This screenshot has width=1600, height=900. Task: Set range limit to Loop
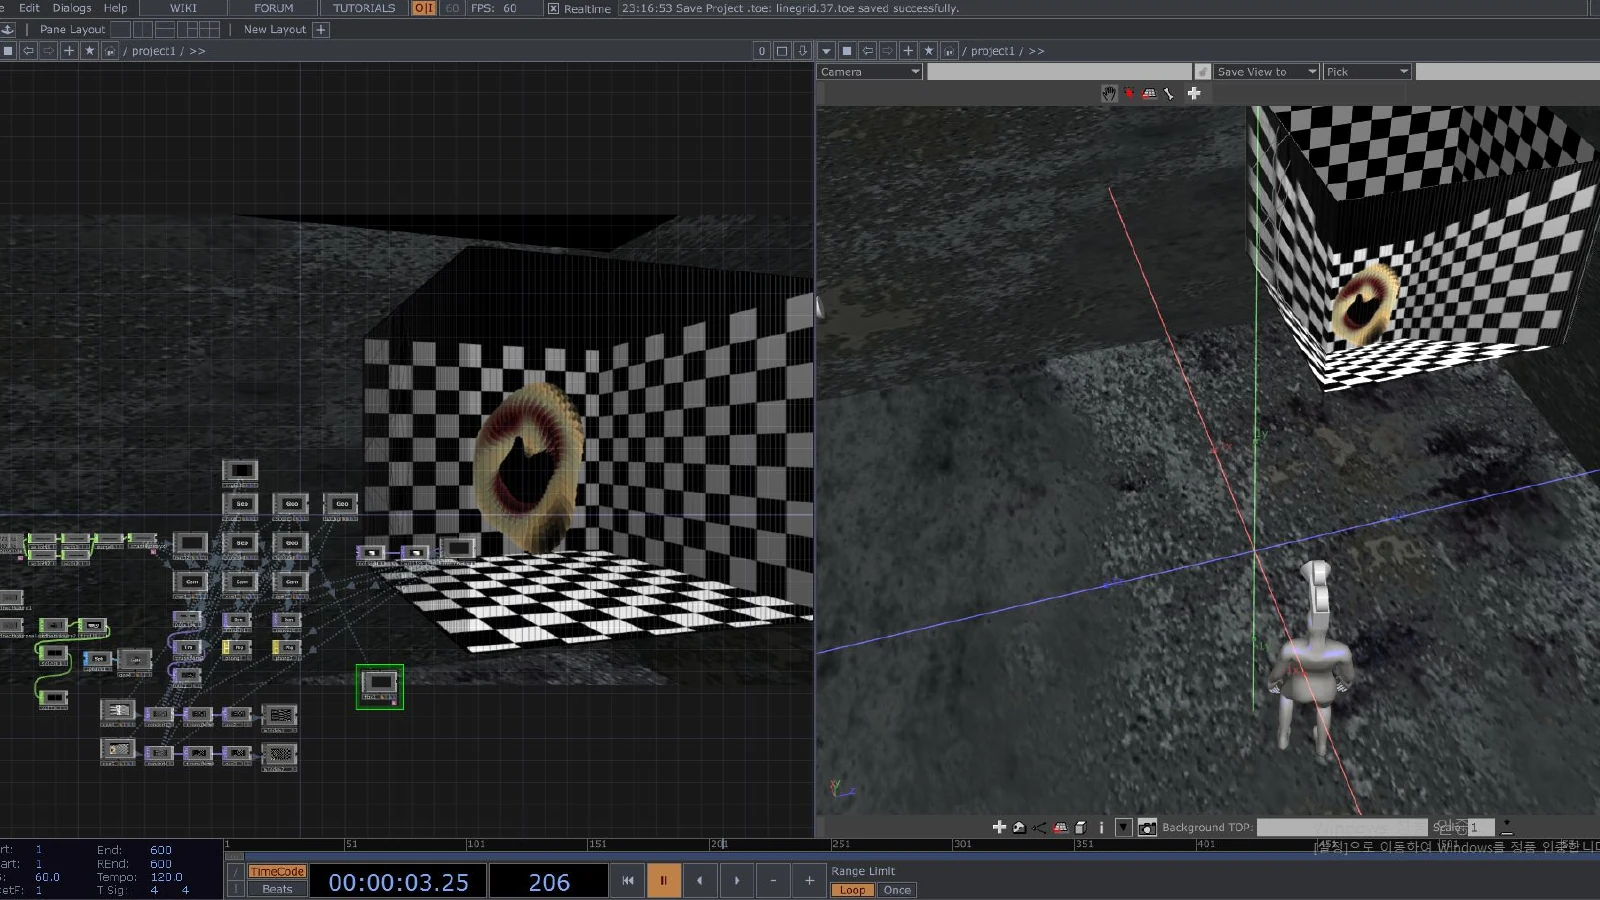[x=853, y=890]
